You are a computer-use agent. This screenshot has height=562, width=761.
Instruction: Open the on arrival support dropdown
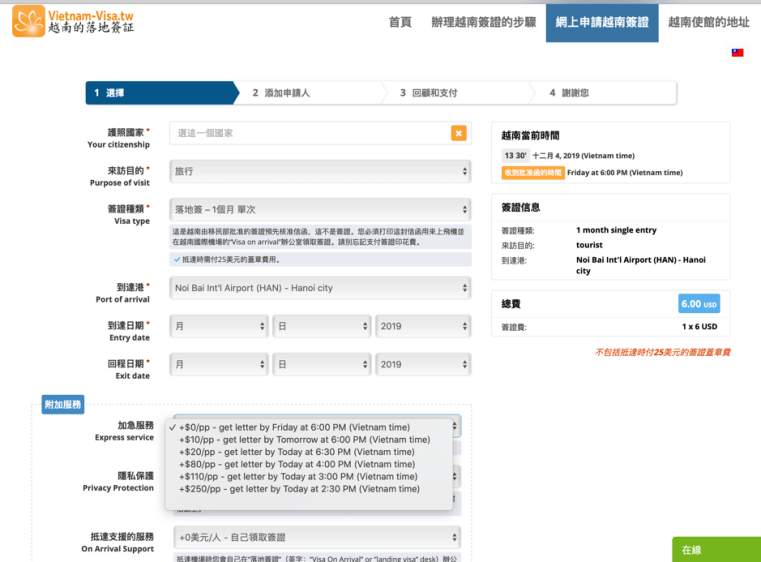pyautogui.click(x=318, y=537)
